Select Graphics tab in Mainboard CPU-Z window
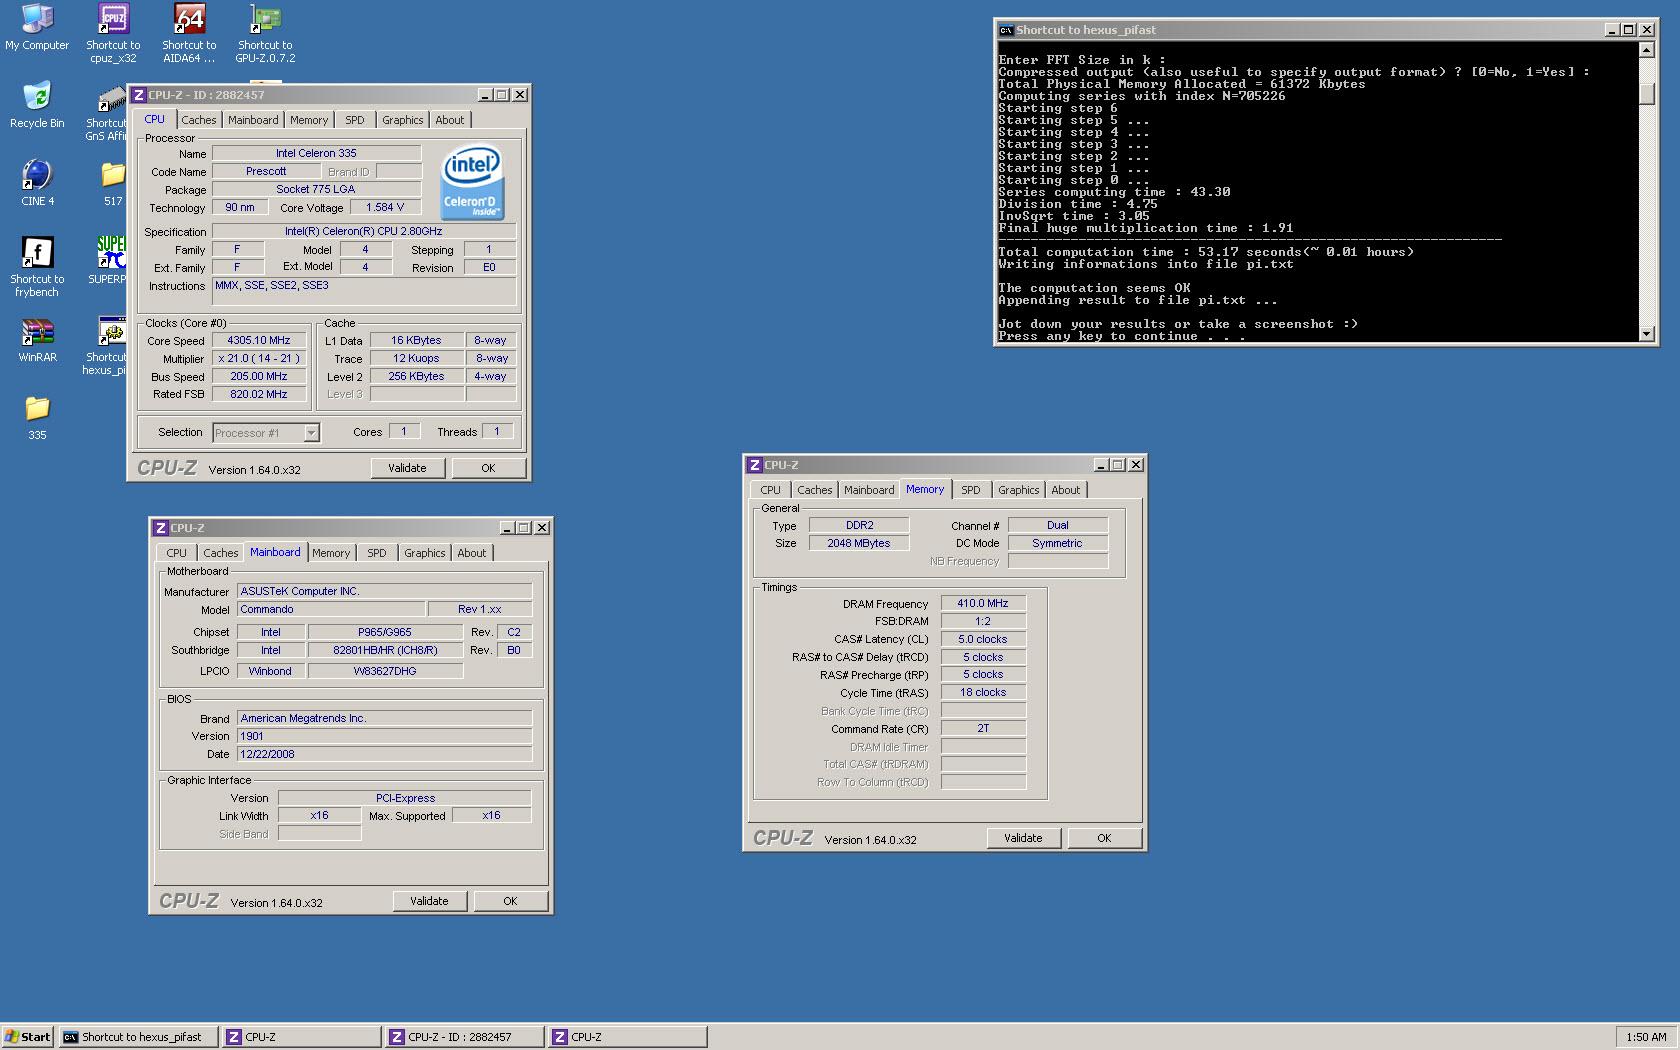 (425, 553)
